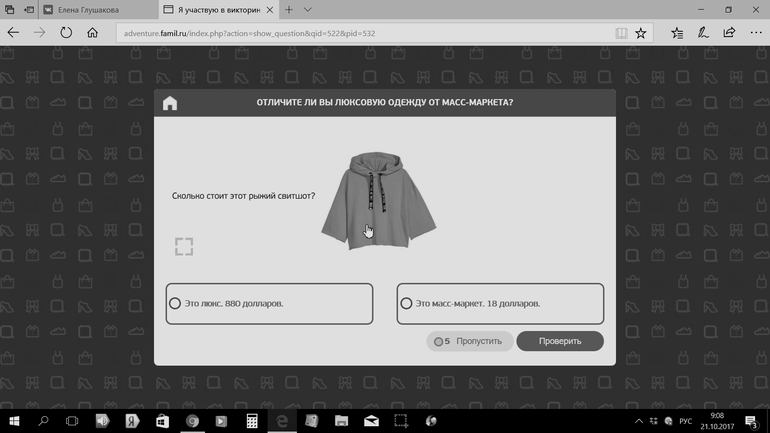Screen dimensions: 770x433
Task: Expand the tab list chevron in Edge
Action: point(308,10)
